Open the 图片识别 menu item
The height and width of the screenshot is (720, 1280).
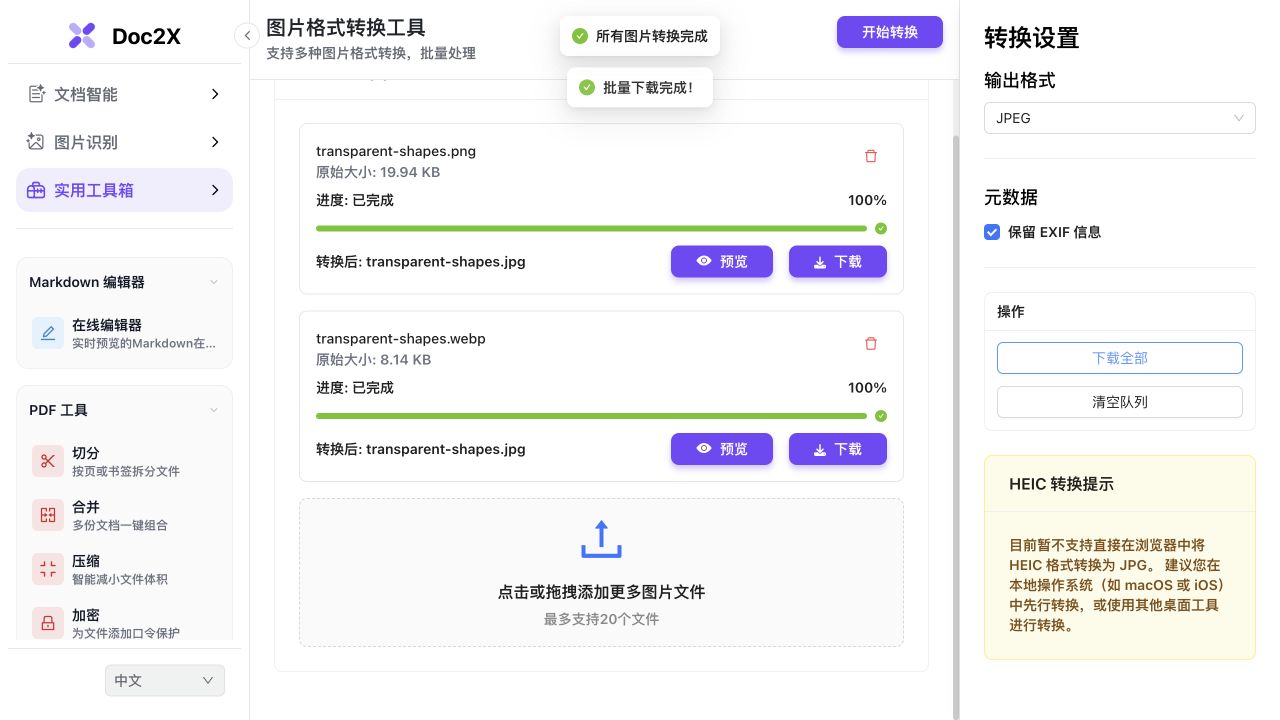pos(124,142)
